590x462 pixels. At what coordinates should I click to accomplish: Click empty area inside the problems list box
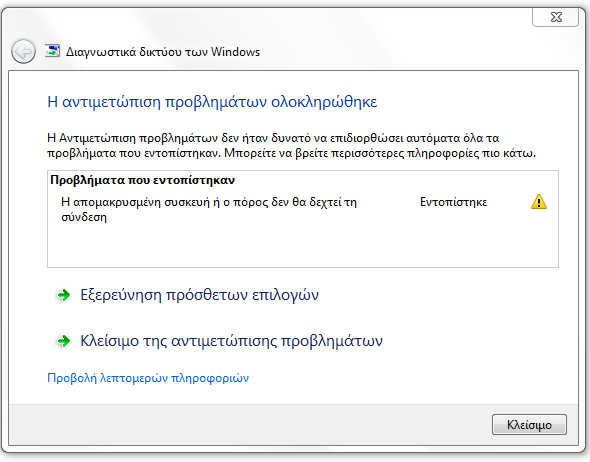click(x=303, y=246)
